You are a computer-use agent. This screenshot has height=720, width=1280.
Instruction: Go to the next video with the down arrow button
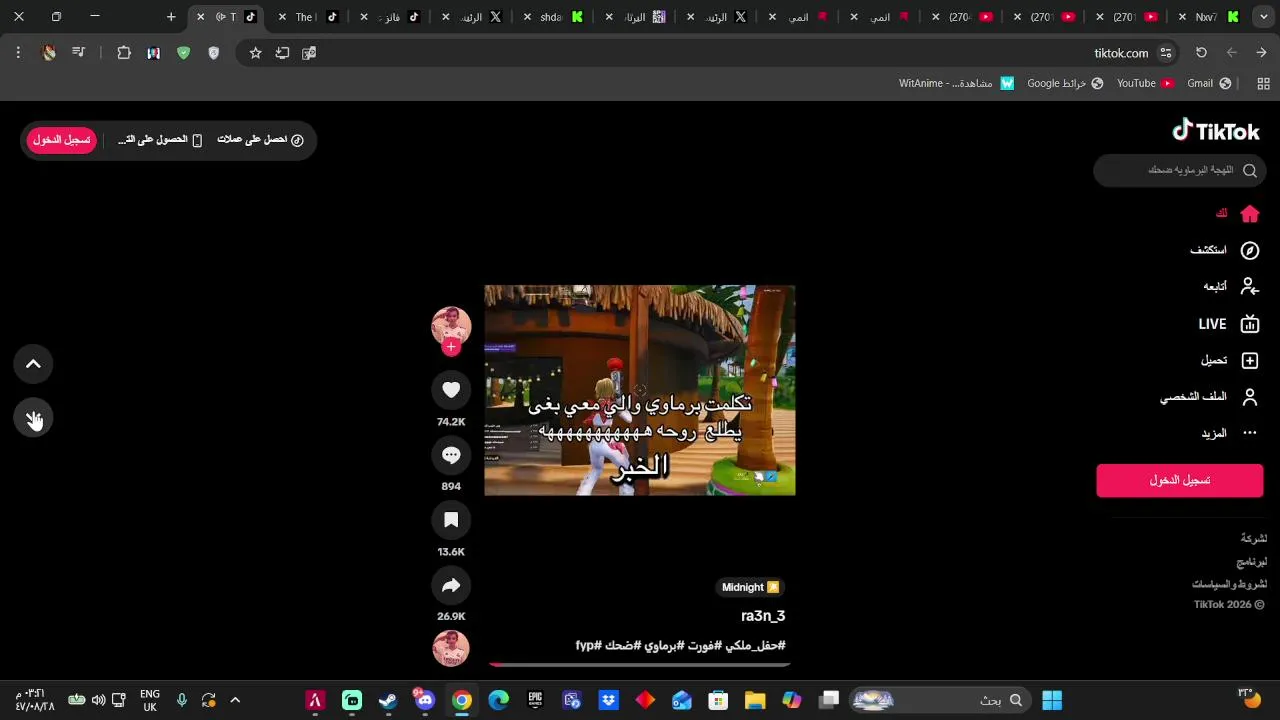coord(33,419)
